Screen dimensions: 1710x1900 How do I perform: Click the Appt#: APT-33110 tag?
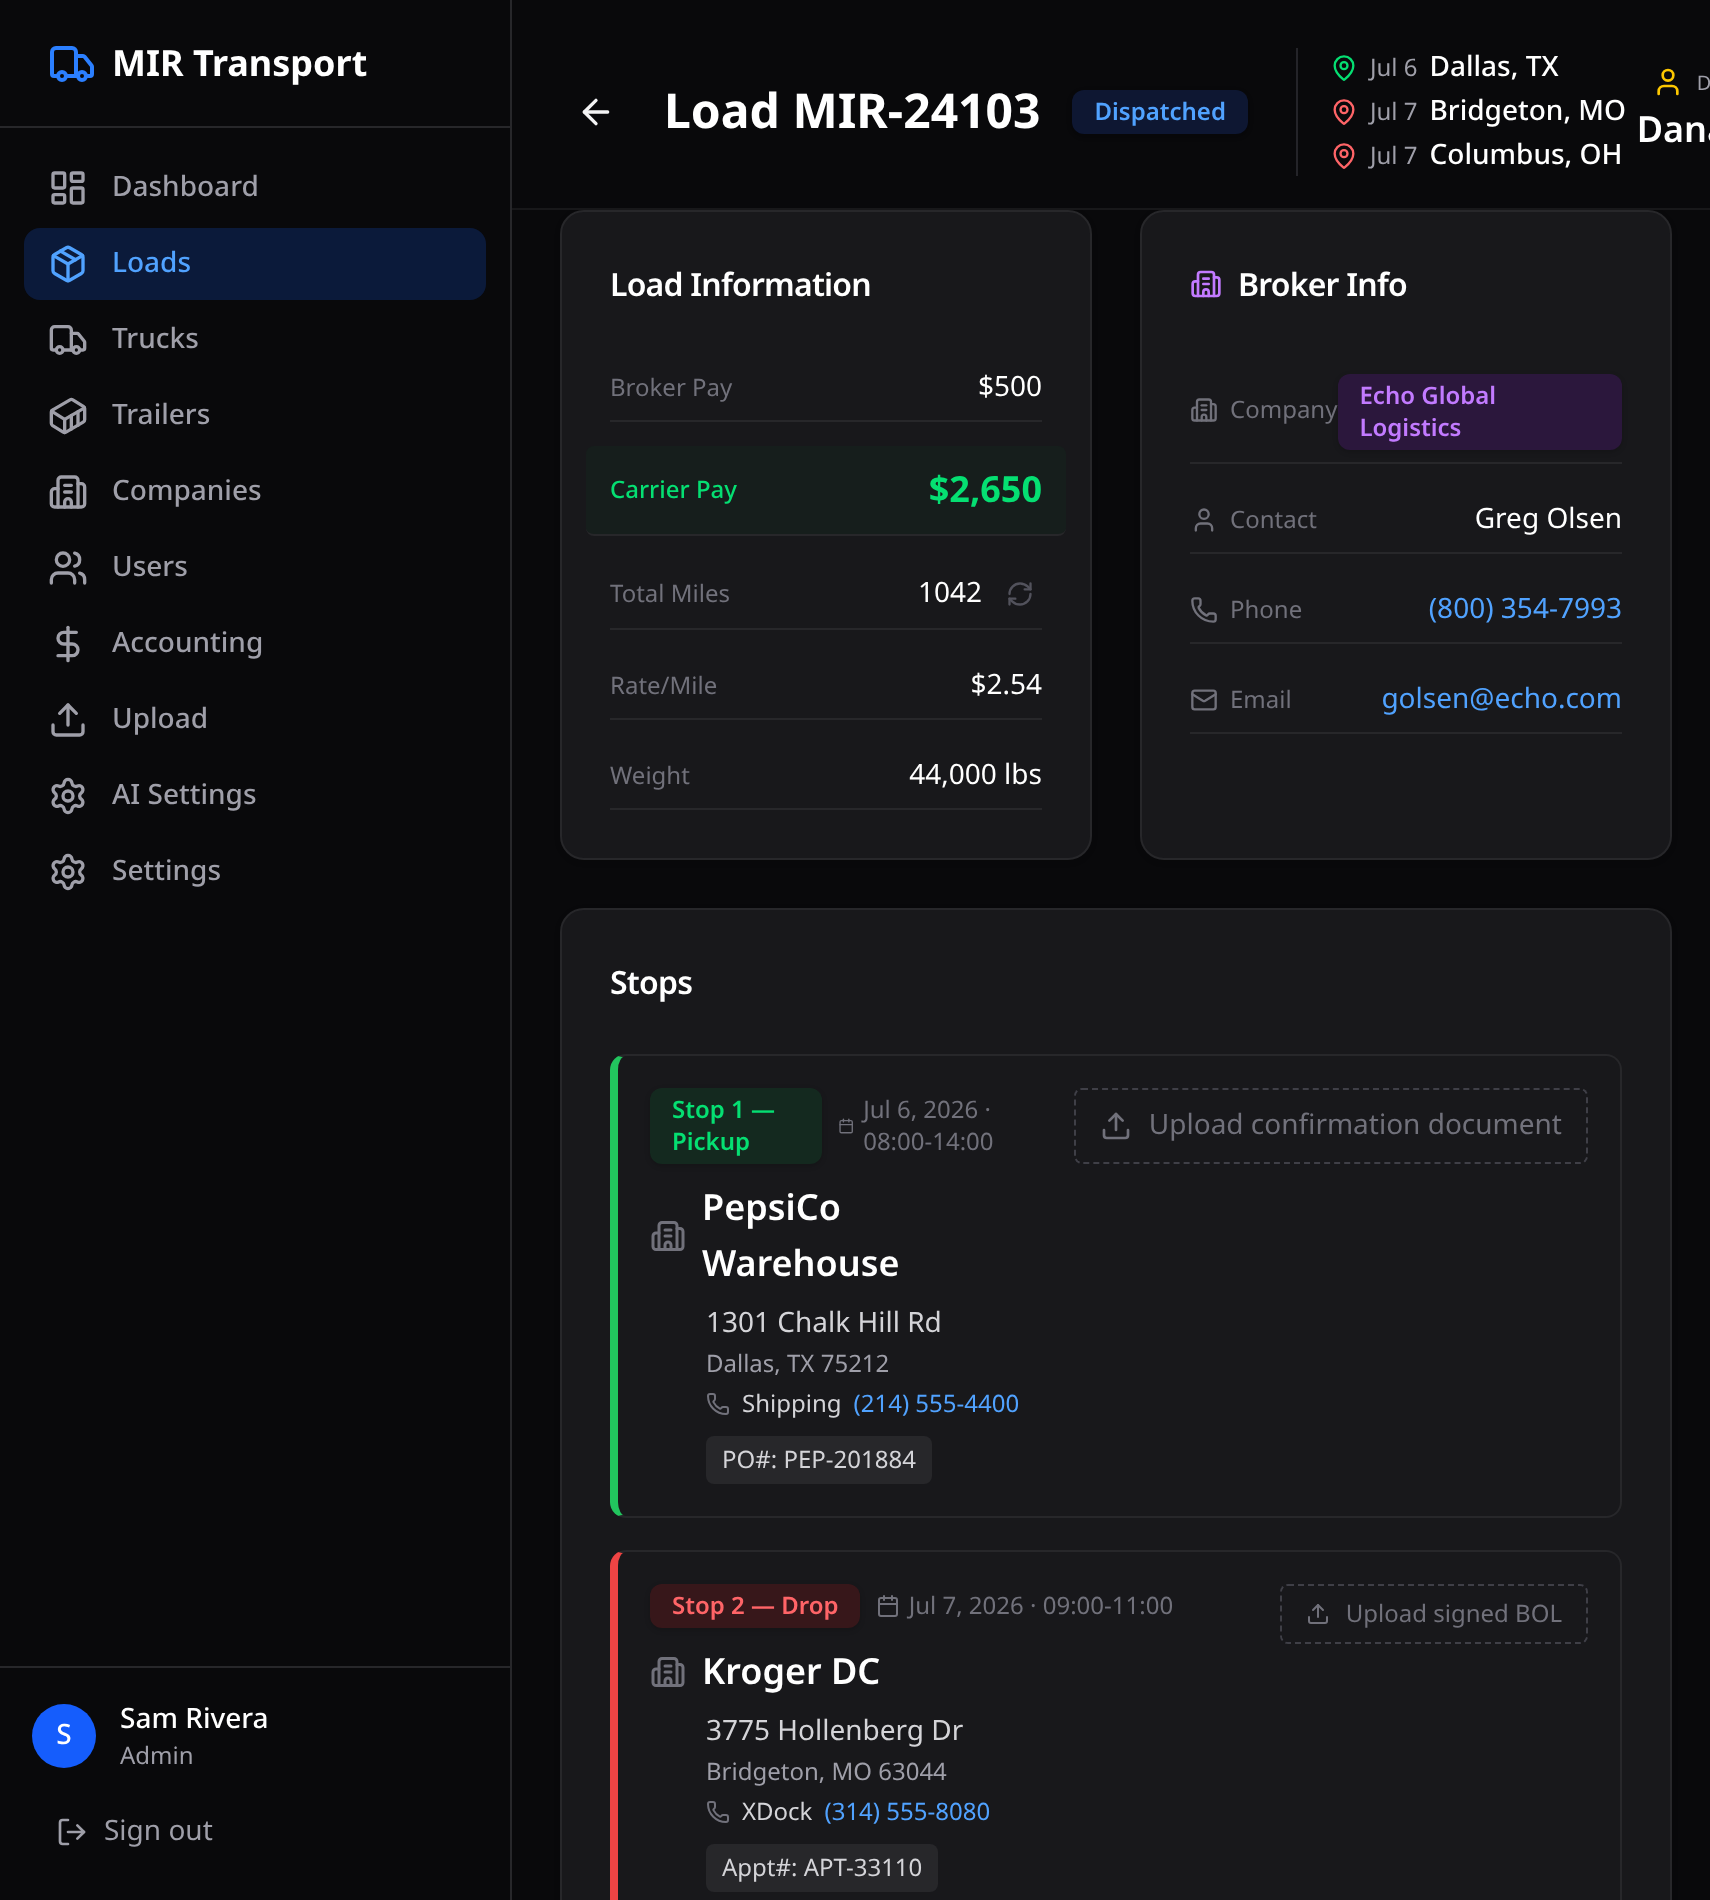pyautogui.click(x=822, y=1868)
